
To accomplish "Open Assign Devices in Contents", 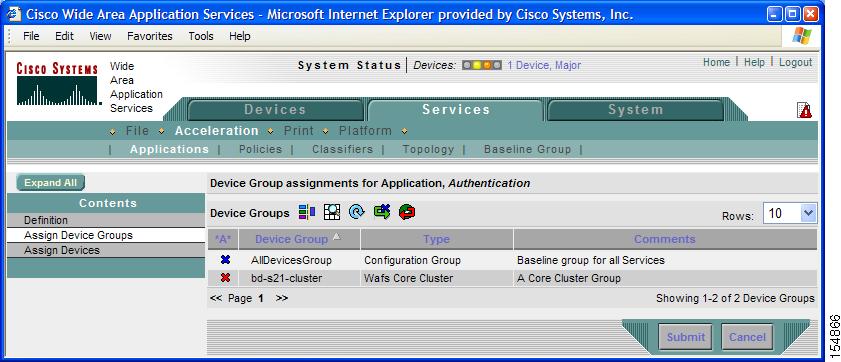I will [x=106, y=250].
